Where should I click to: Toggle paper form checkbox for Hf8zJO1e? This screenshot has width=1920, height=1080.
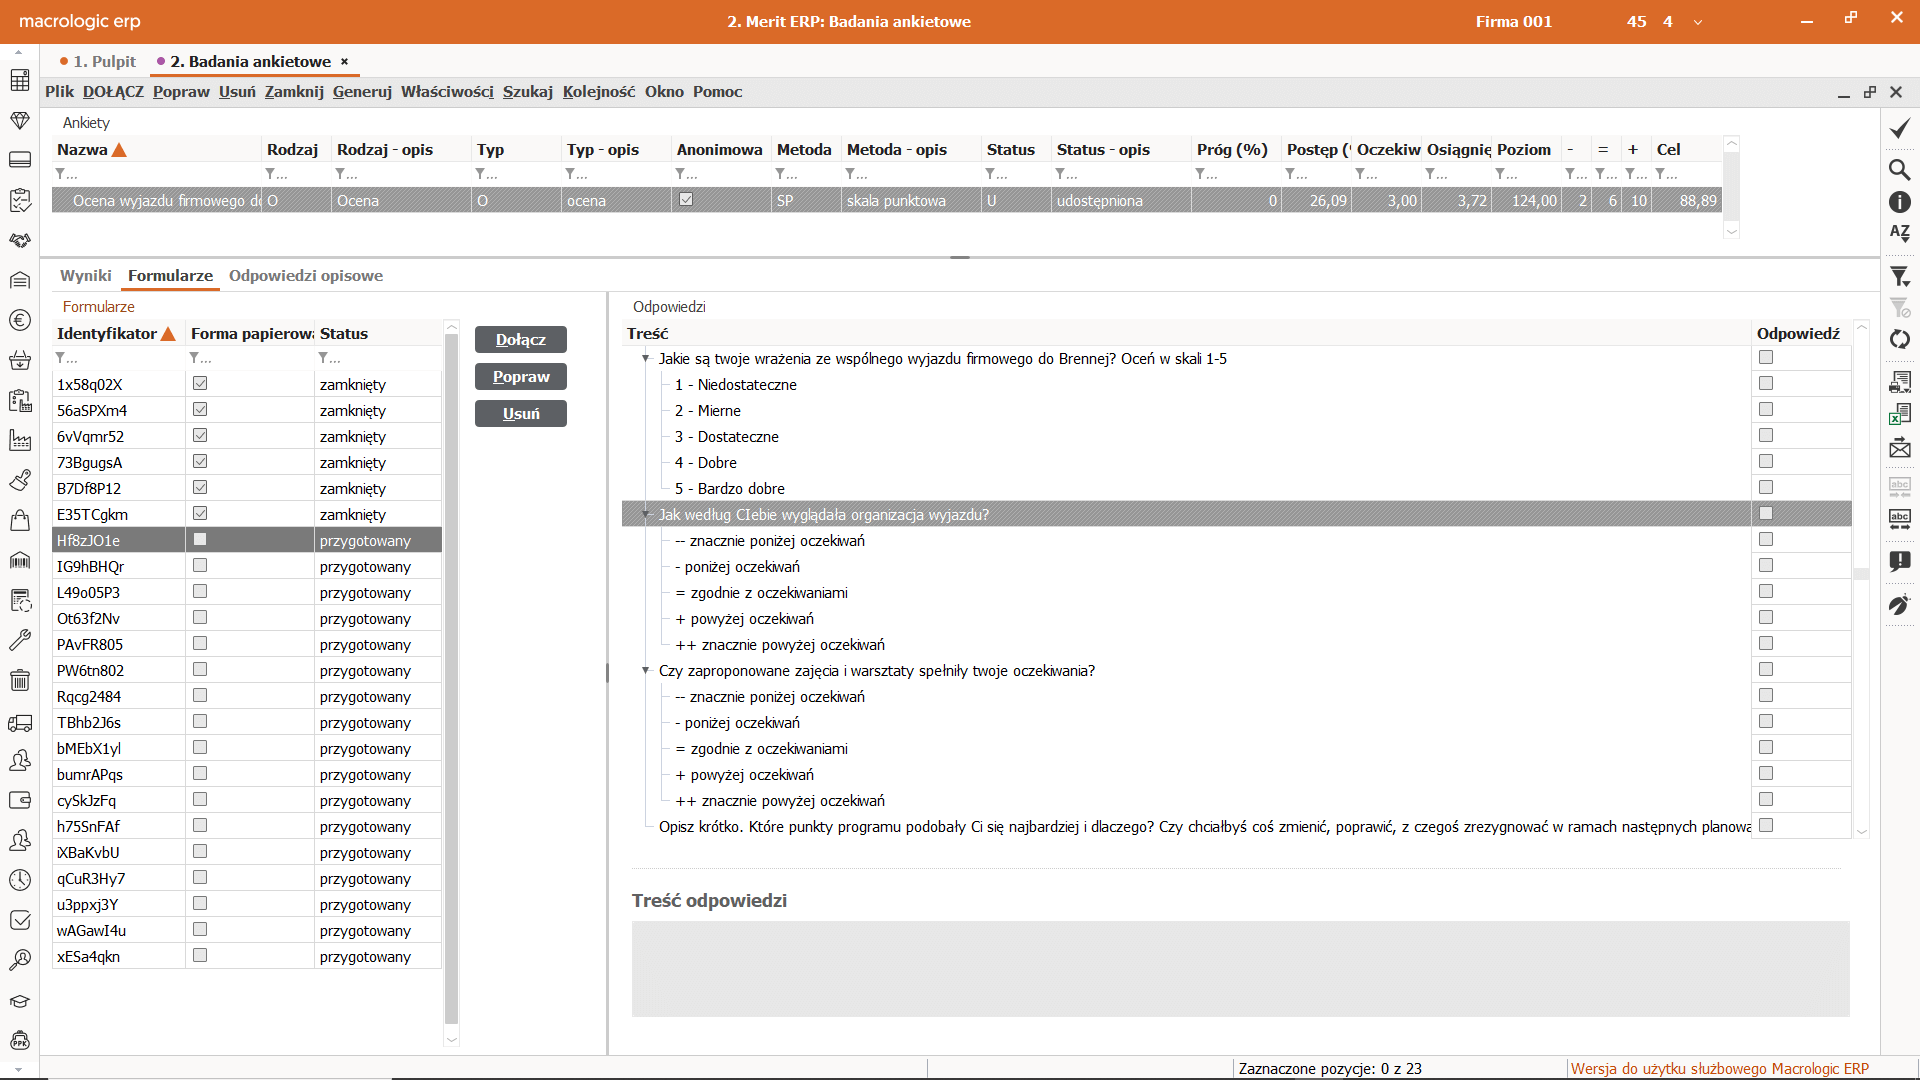click(200, 540)
